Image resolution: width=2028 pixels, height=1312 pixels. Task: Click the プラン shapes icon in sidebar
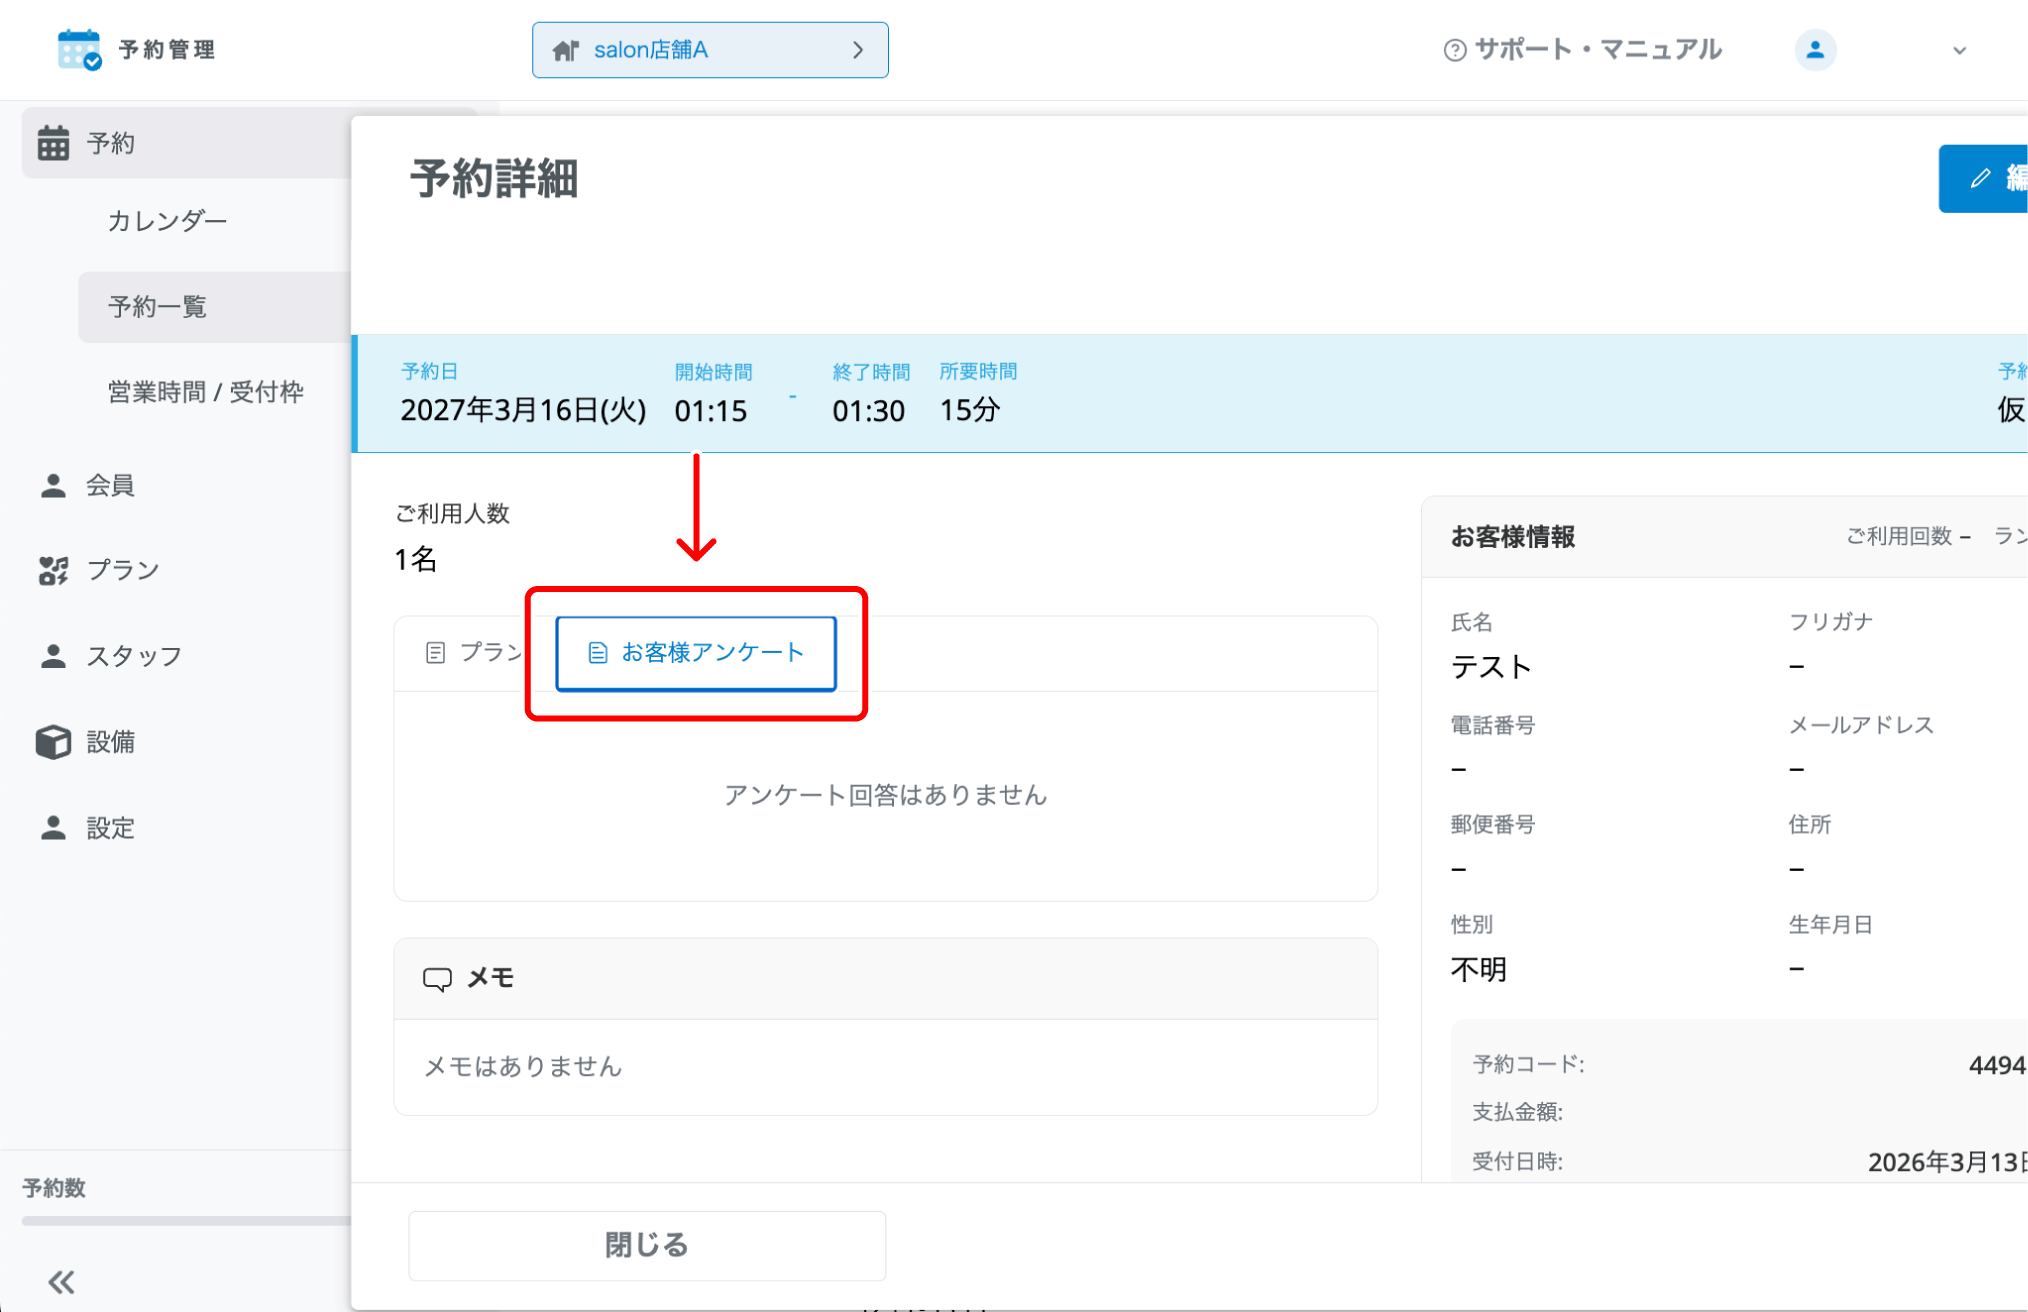pyautogui.click(x=53, y=570)
